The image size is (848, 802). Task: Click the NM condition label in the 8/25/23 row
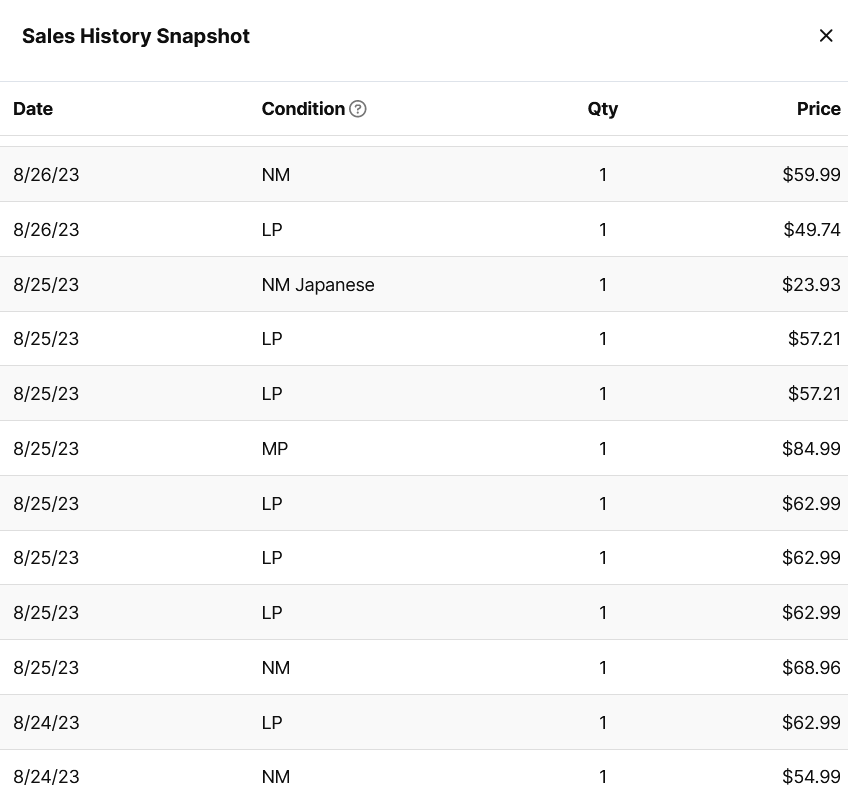276,667
